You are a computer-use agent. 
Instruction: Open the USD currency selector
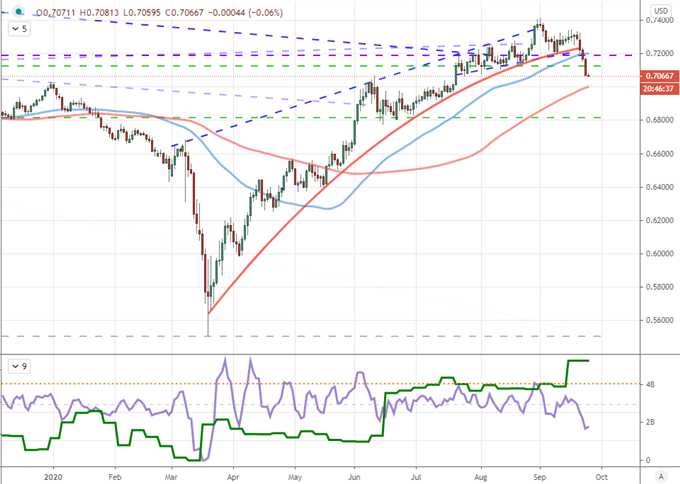661,11
